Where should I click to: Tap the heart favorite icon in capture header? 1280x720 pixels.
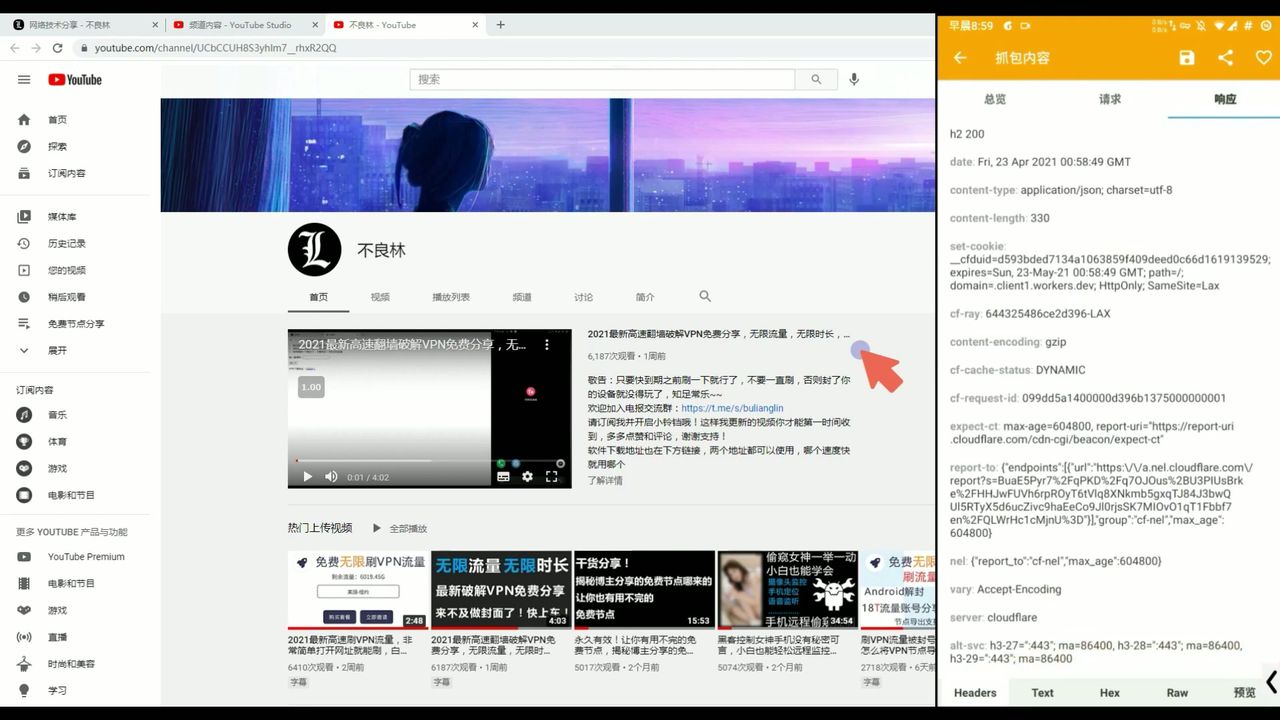(x=1263, y=57)
